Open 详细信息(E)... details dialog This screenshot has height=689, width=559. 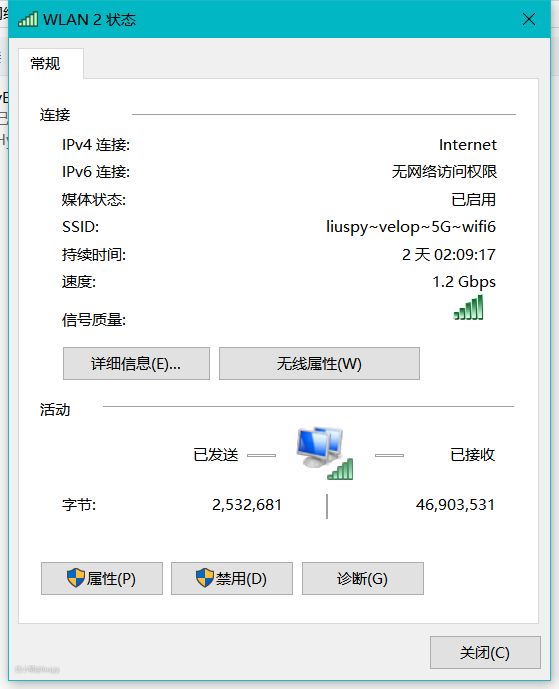(136, 363)
